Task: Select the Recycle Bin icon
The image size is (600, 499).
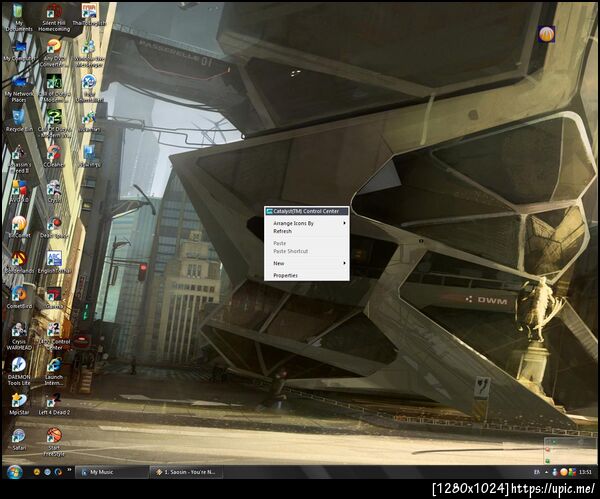Action: [x=19, y=121]
